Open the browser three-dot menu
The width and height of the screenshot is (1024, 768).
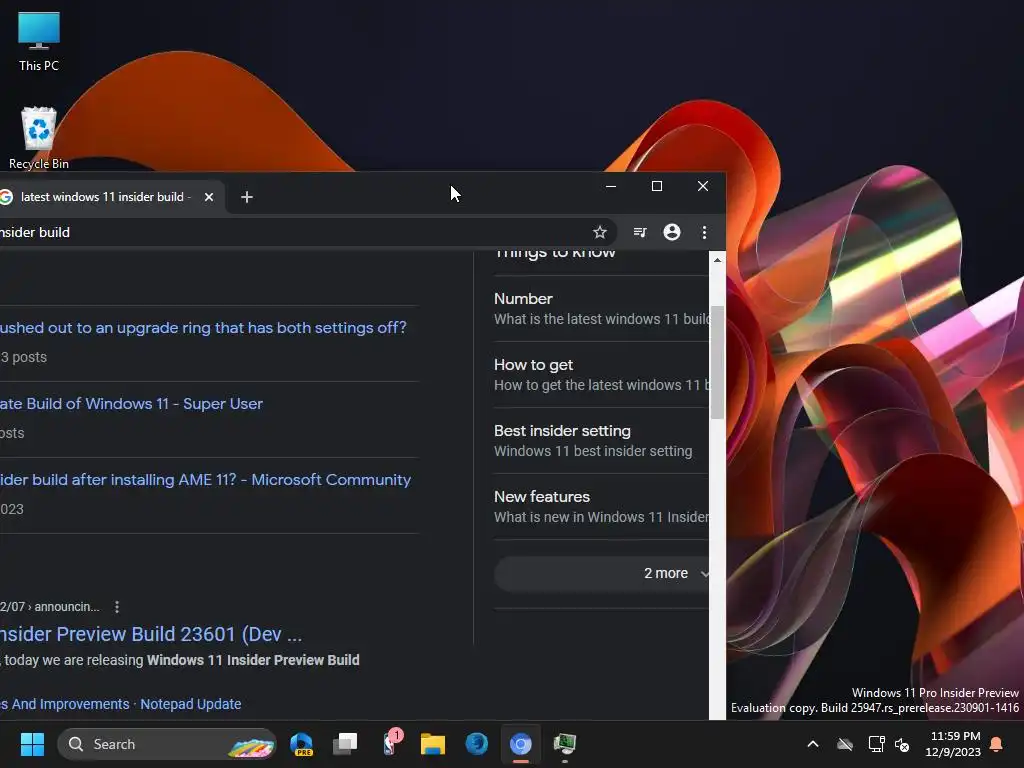tap(704, 232)
